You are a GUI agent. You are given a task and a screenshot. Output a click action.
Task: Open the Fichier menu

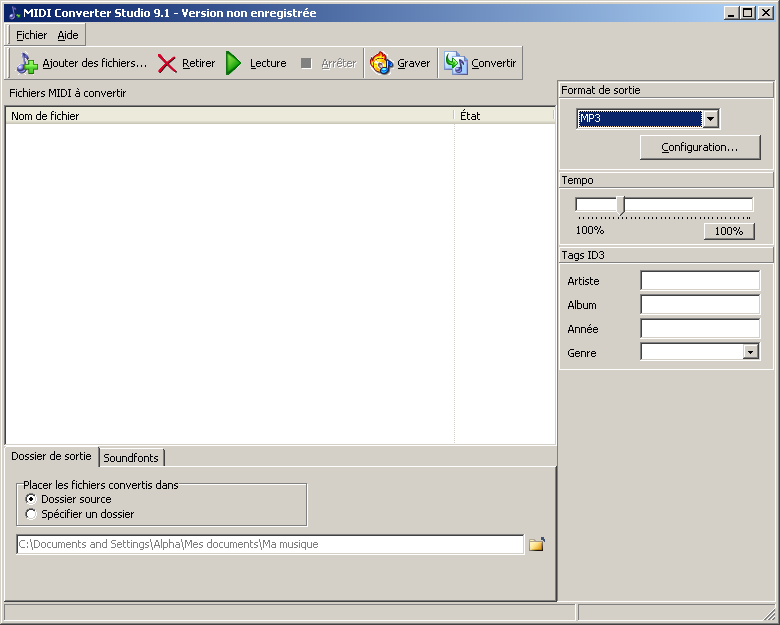coord(31,35)
